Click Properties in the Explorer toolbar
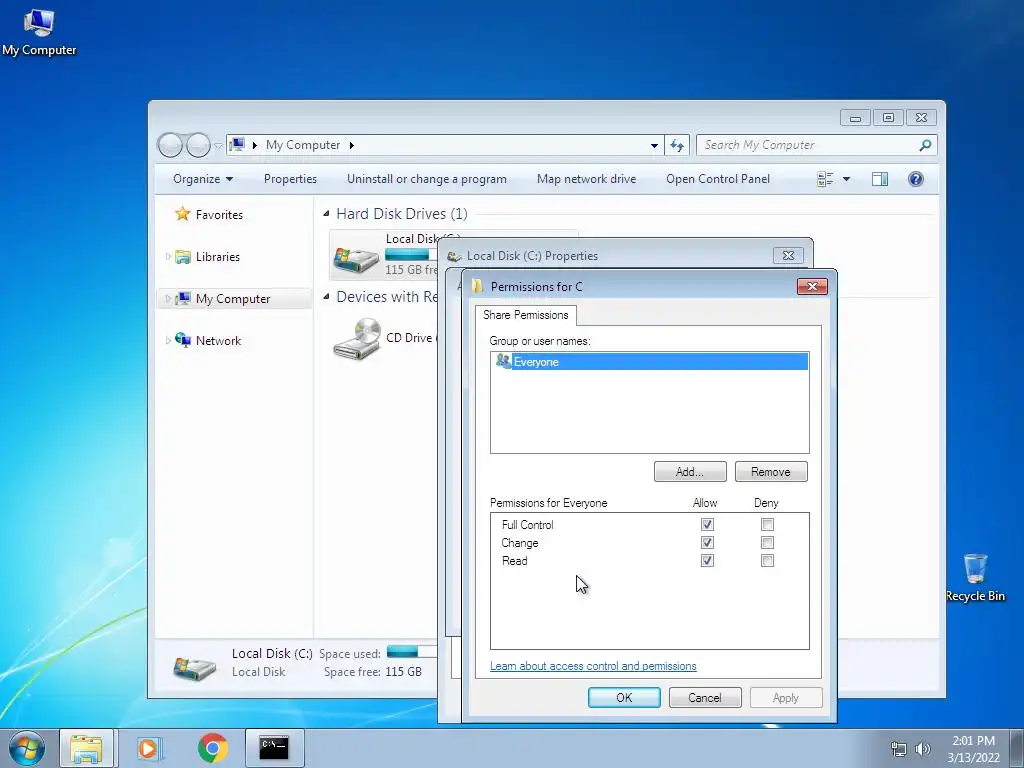The image size is (1024, 768). [290, 179]
